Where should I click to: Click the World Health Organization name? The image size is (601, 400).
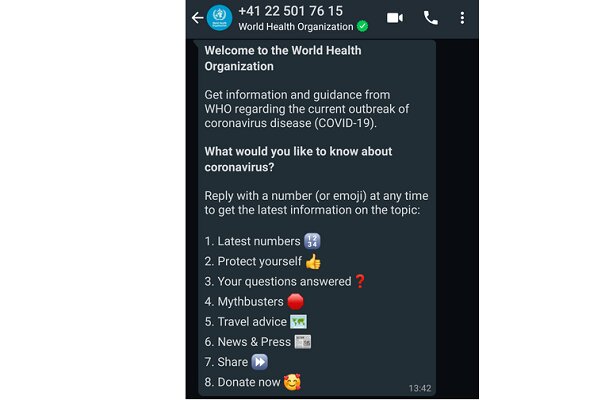click(x=296, y=27)
